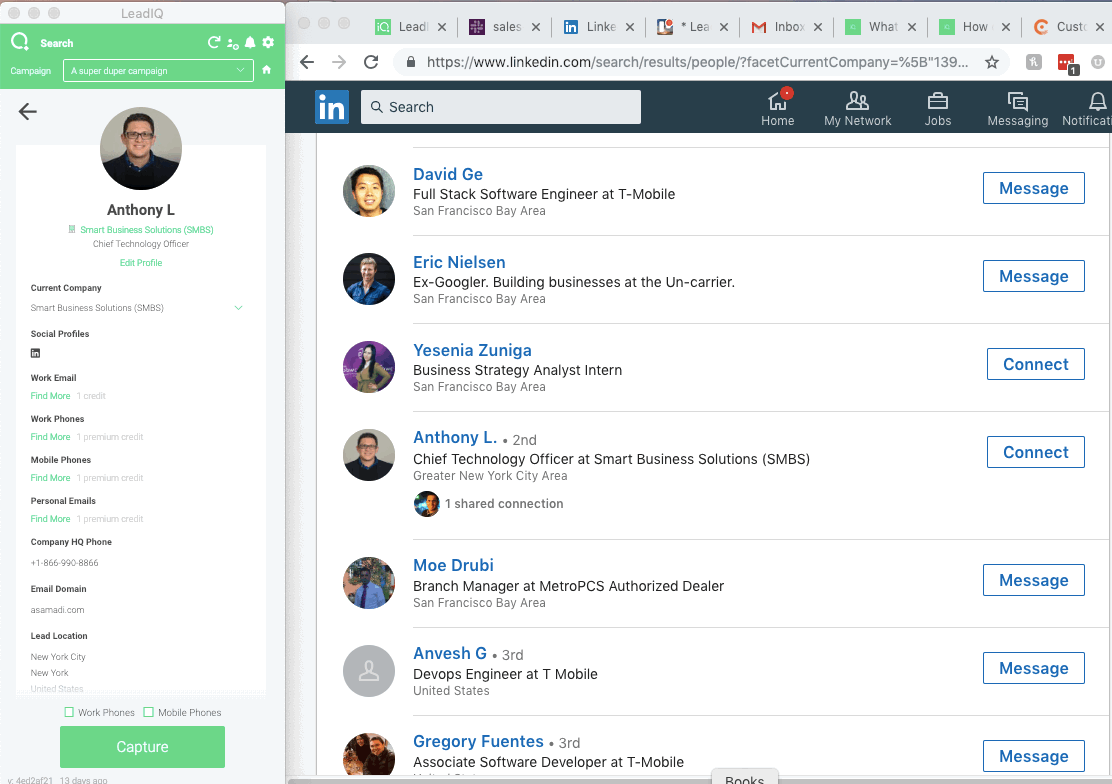The width and height of the screenshot is (1112, 784).
Task: Enable the Work Phones checkbox
Action: (69, 712)
